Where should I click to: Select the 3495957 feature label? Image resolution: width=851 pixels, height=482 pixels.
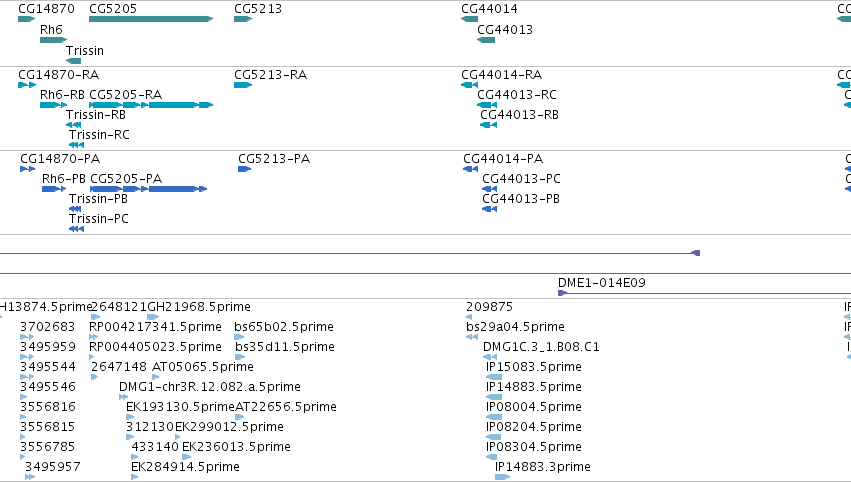point(53,467)
